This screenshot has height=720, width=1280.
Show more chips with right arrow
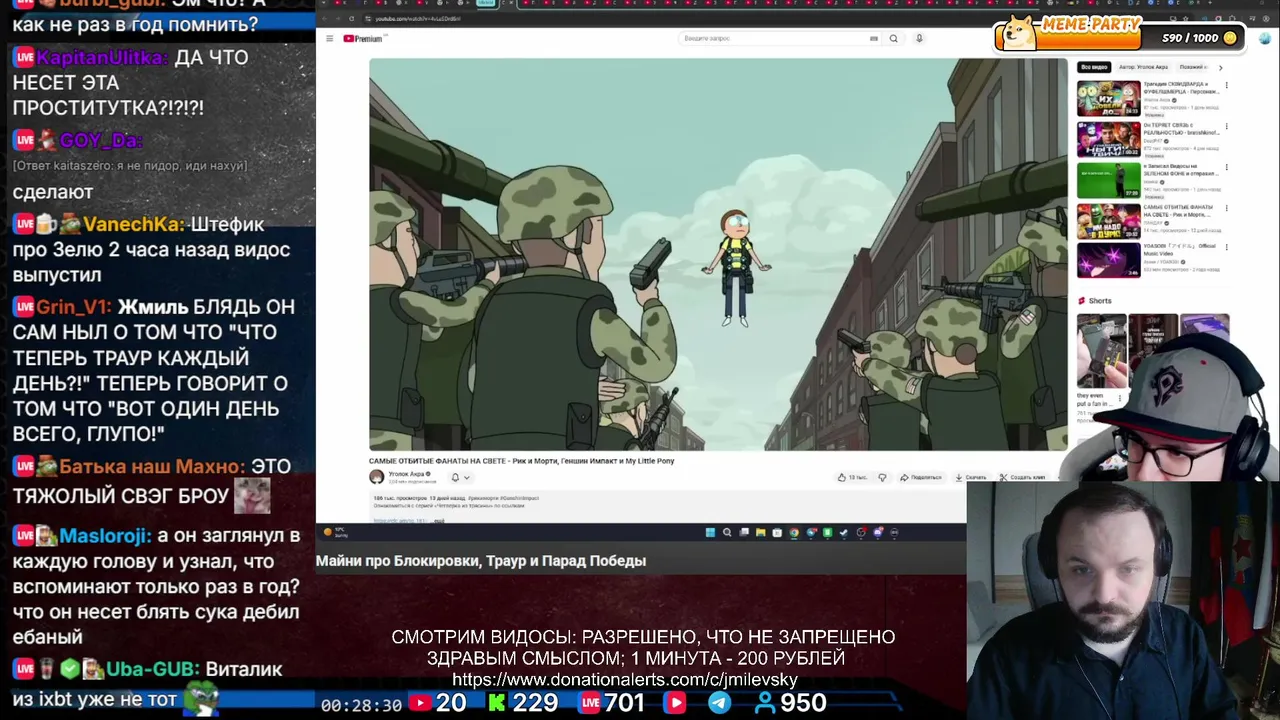1220,67
